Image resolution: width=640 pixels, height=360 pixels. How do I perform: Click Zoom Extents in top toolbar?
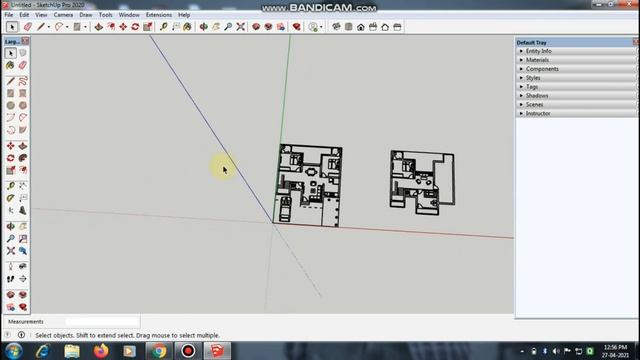tap(240, 27)
